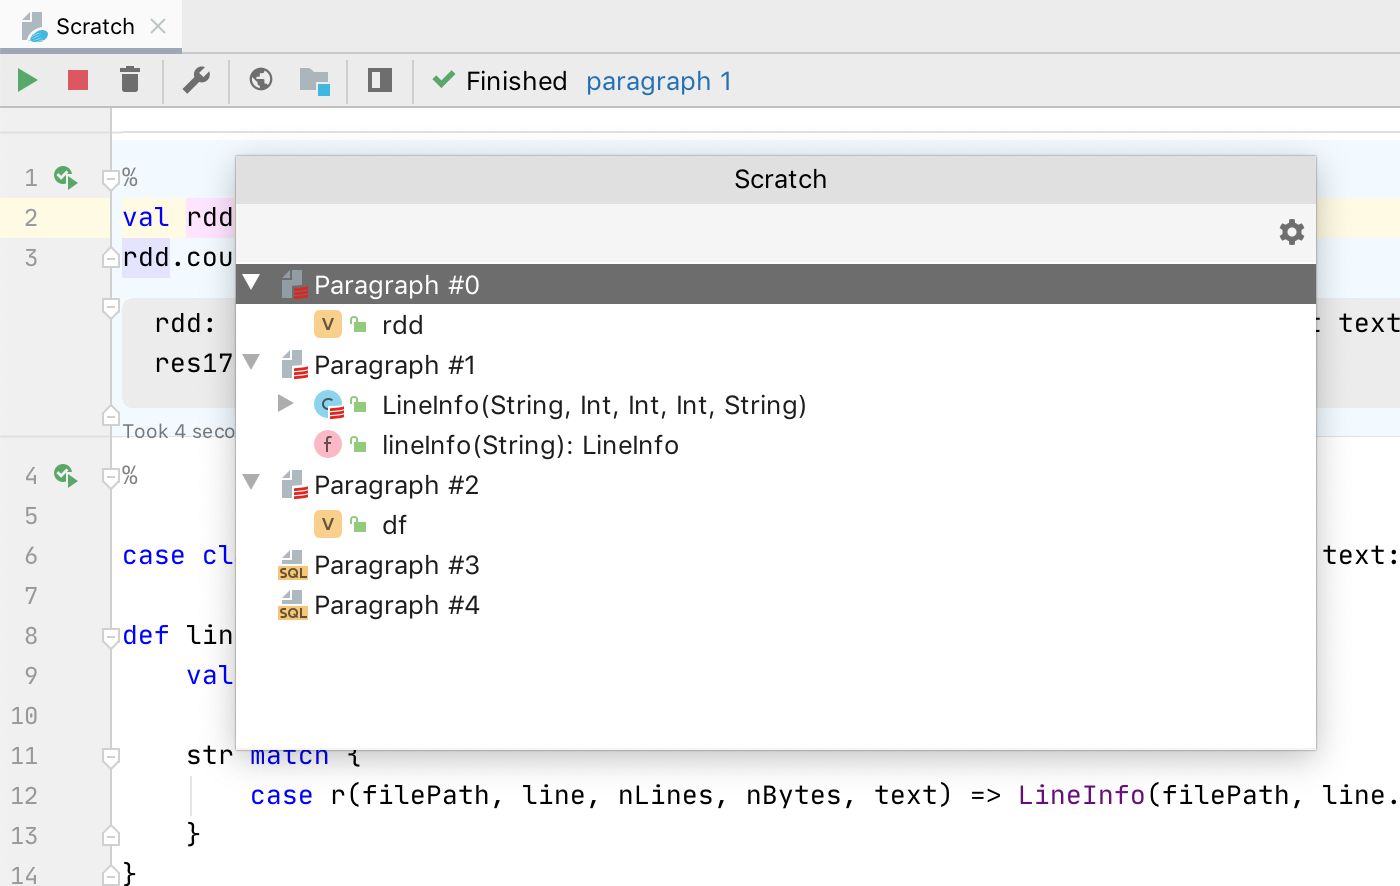Click the green Finished checkmark icon
The image size is (1400, 886).
click(443, 79)
